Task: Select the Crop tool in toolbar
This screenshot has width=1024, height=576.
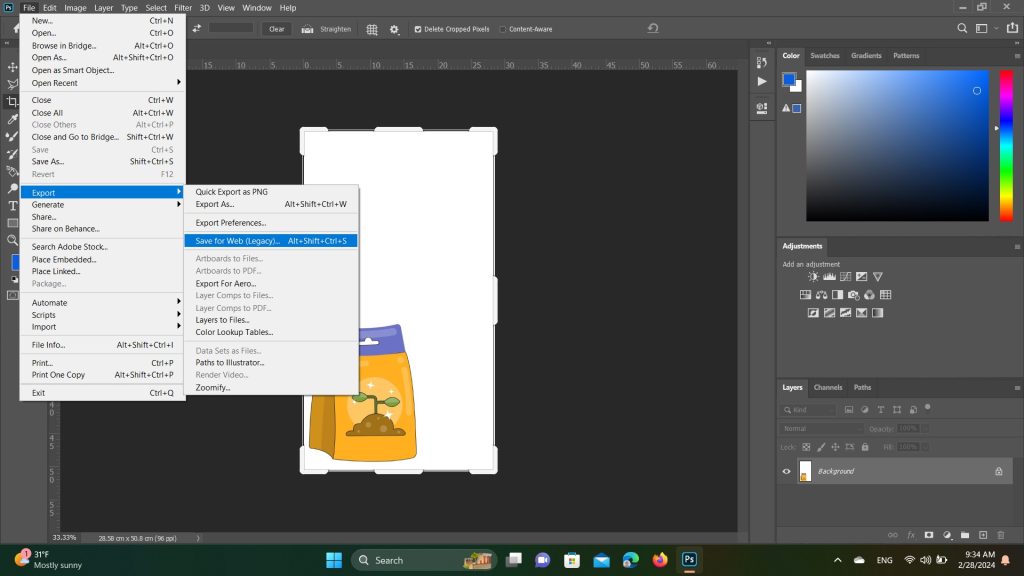Action: pyautogui.click(x=12, y=101)
